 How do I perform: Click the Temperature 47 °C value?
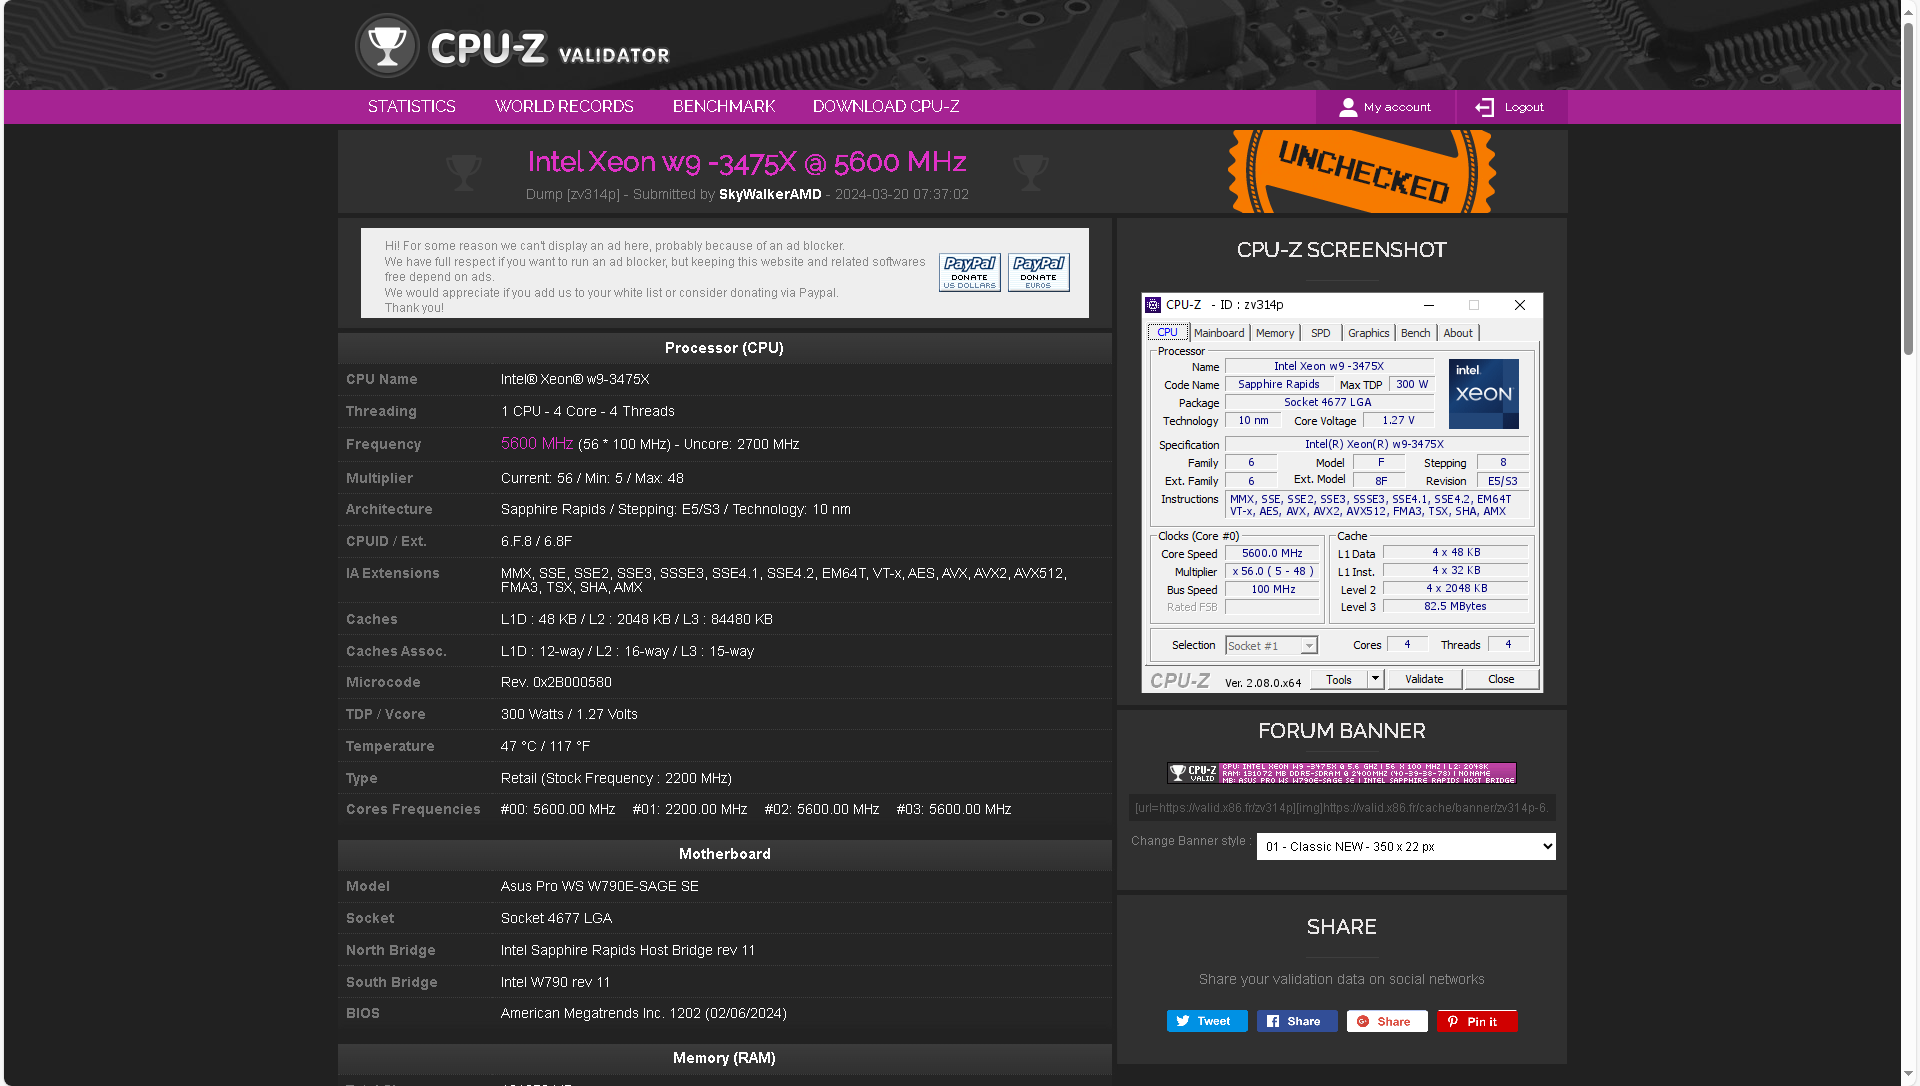point(545,746)
